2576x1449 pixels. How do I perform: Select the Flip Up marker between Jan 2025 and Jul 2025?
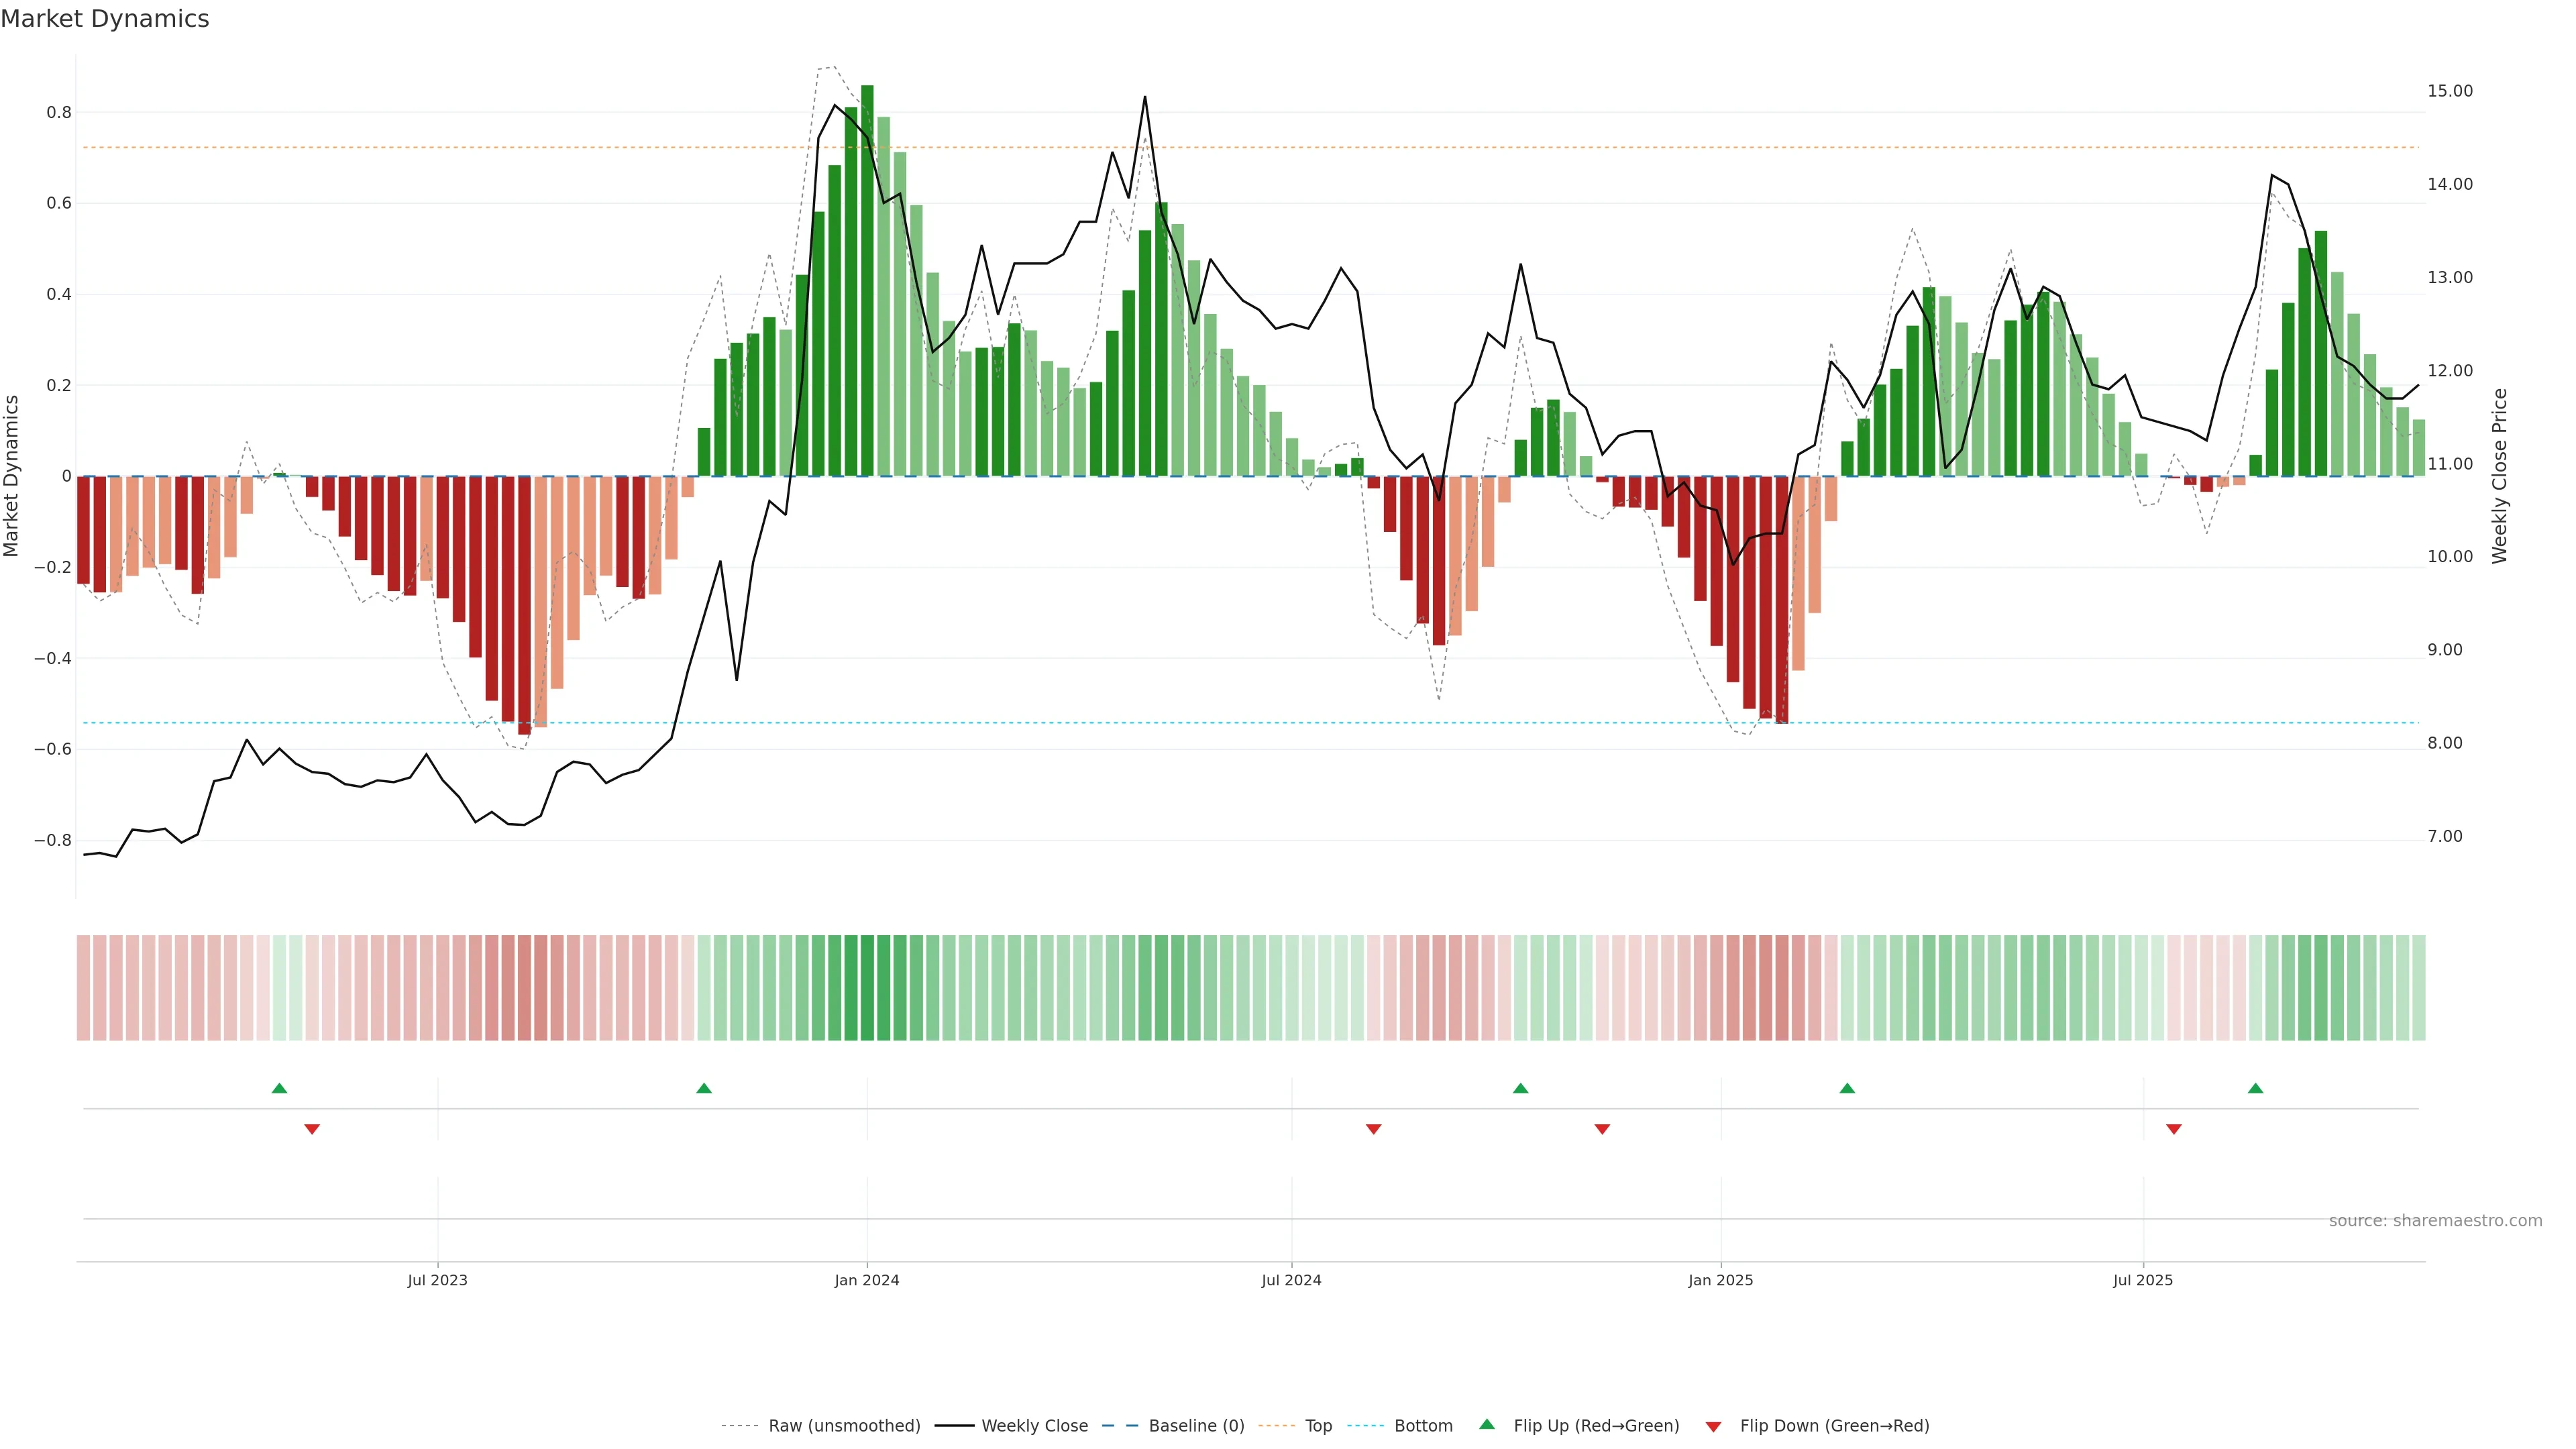(1847, 1088)
